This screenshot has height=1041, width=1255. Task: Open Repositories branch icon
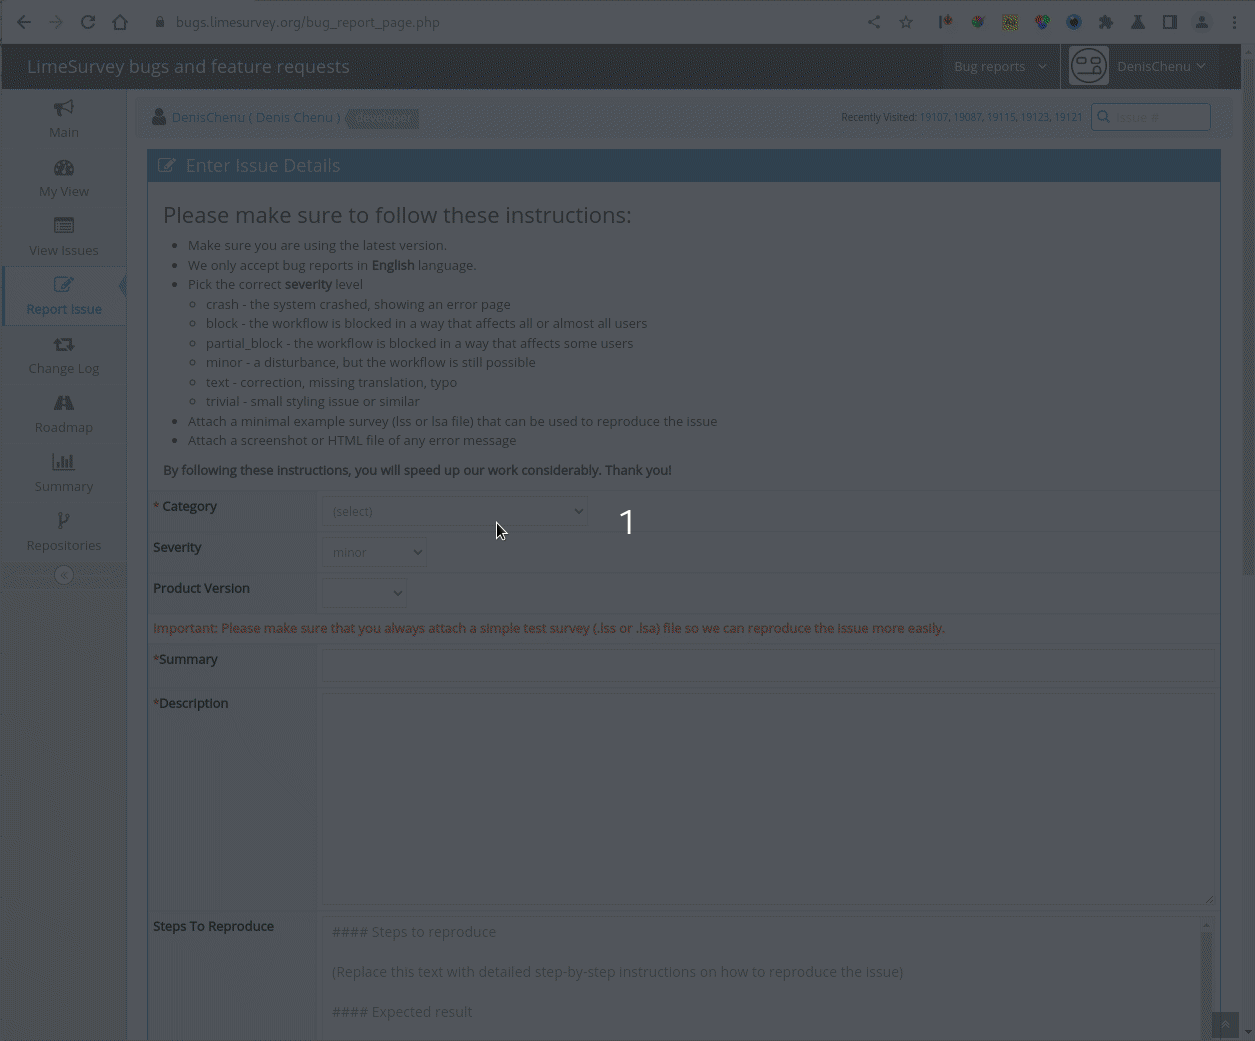coord(64,521)
